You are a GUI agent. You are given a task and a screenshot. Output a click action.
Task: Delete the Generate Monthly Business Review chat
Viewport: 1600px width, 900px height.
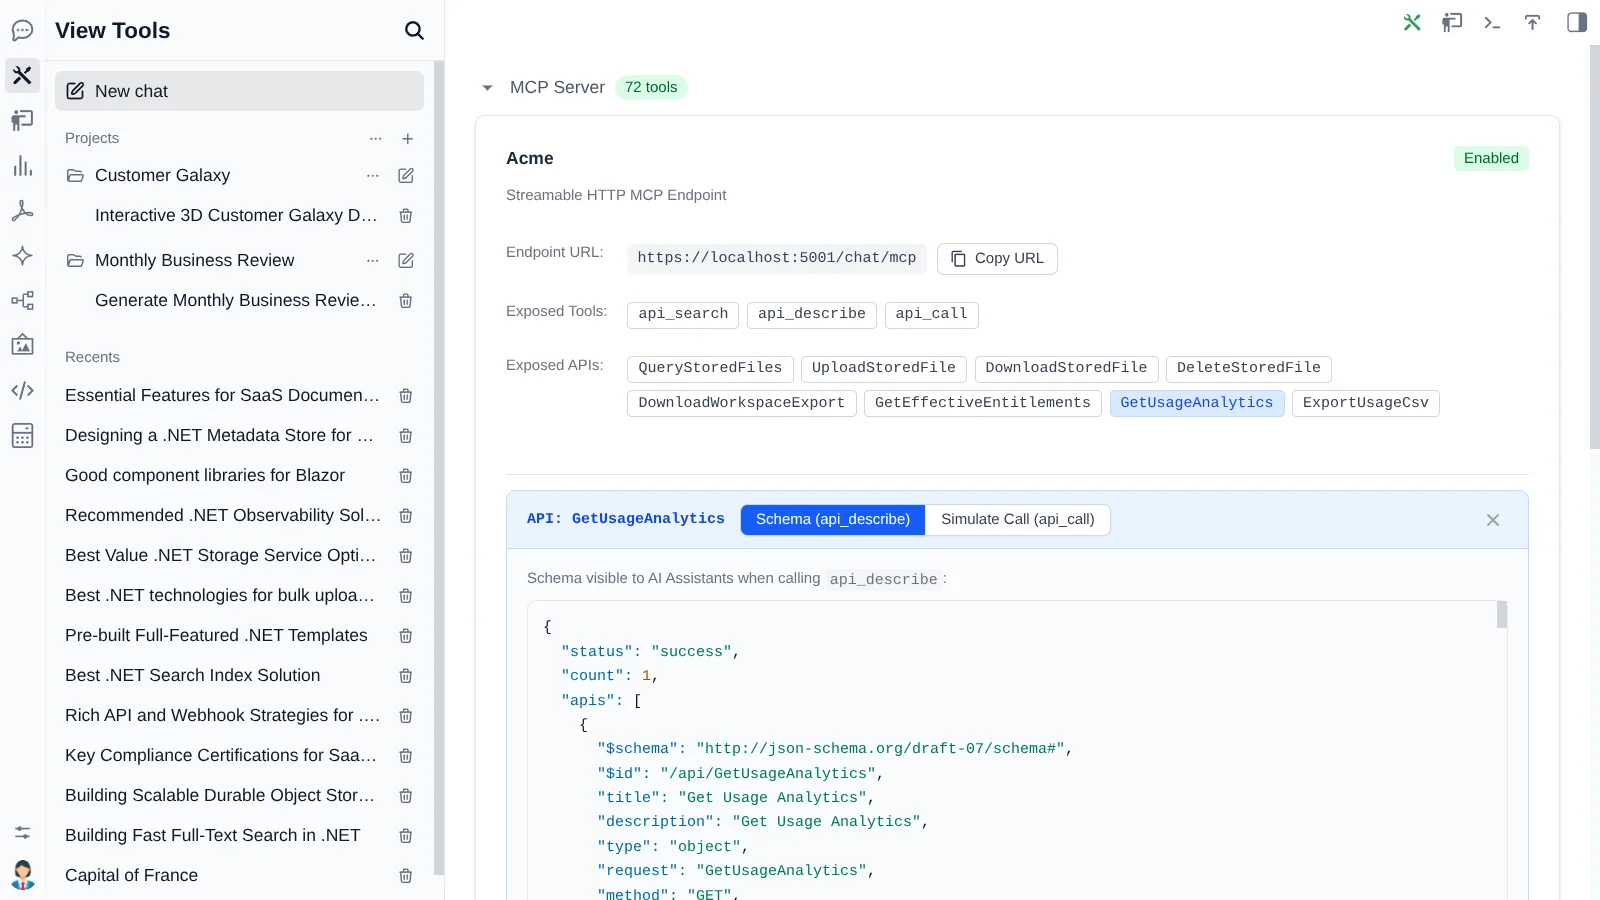tap(406, 300)
